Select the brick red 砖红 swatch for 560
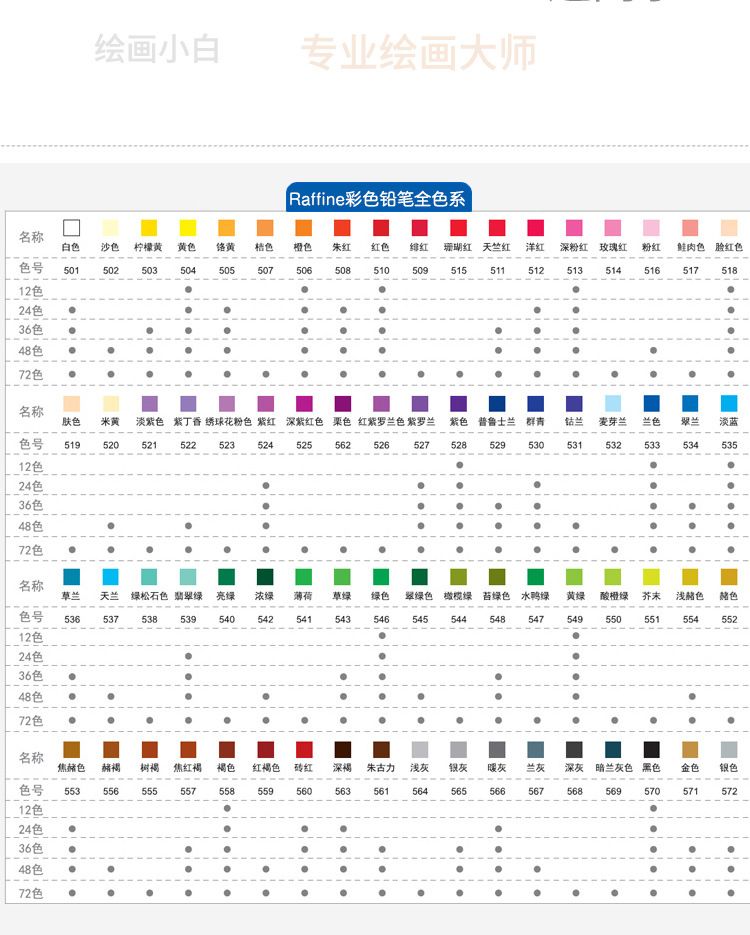 pos(304,750)
